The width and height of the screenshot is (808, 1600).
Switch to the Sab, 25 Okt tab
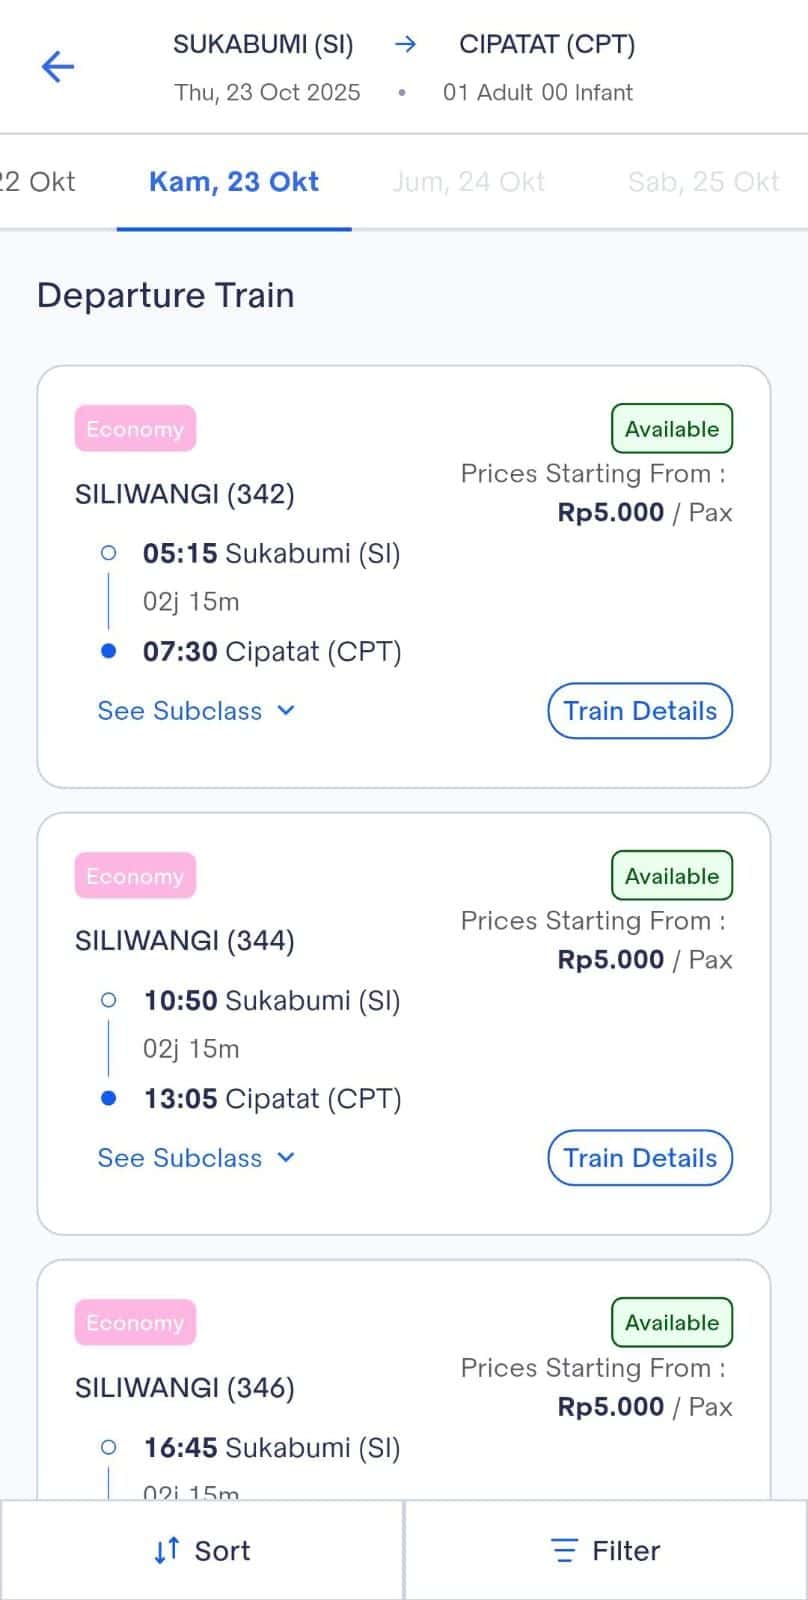pos(703,182)
